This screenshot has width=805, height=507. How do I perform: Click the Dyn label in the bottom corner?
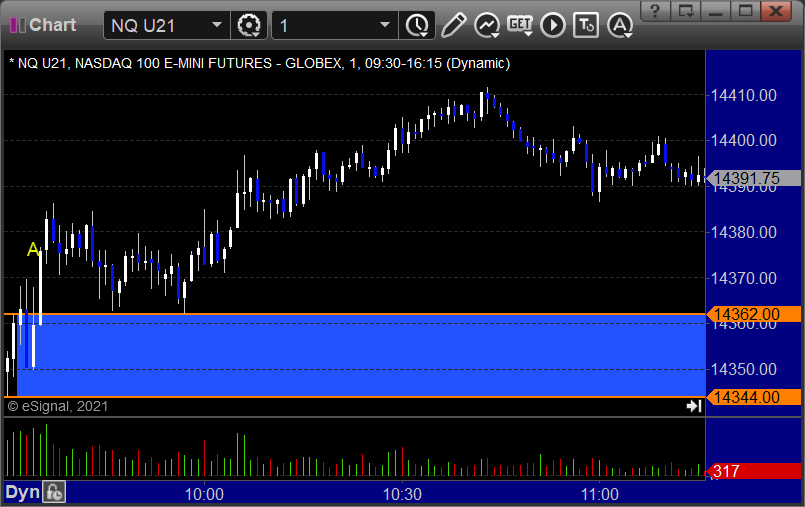(x=23, y=493)
